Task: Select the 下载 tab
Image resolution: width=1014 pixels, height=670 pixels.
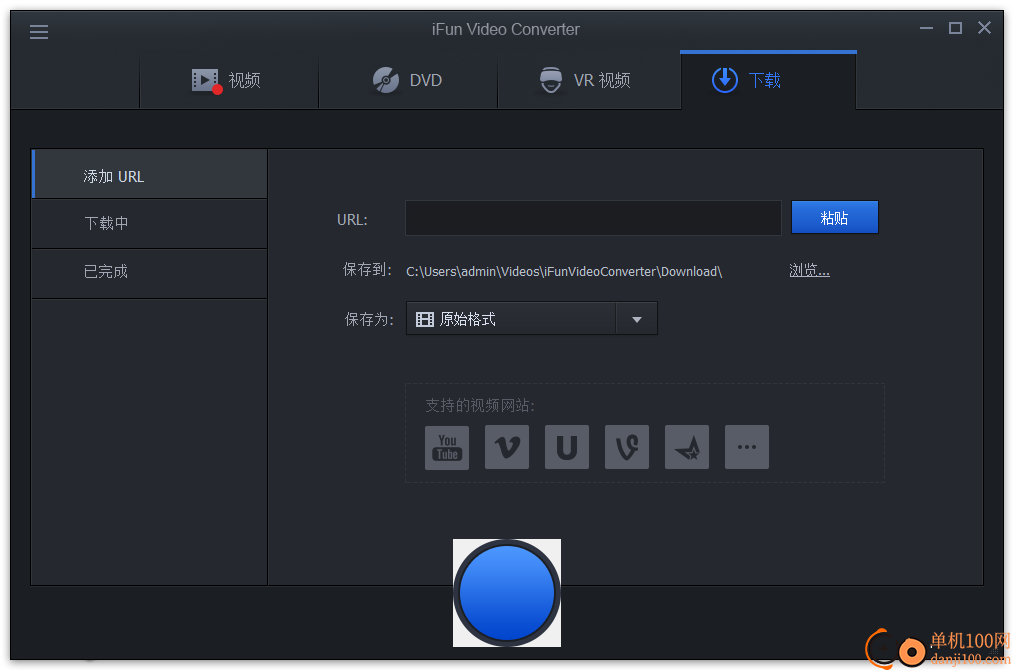Action: pyautogui.click(x=768, y=80)
